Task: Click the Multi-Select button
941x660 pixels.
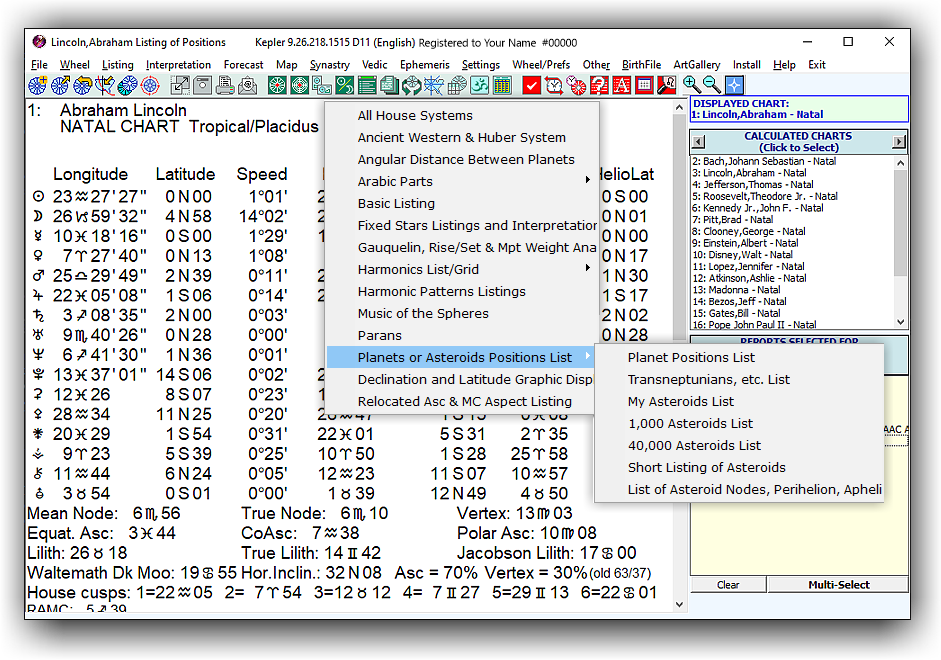Action: coord(838,584)
